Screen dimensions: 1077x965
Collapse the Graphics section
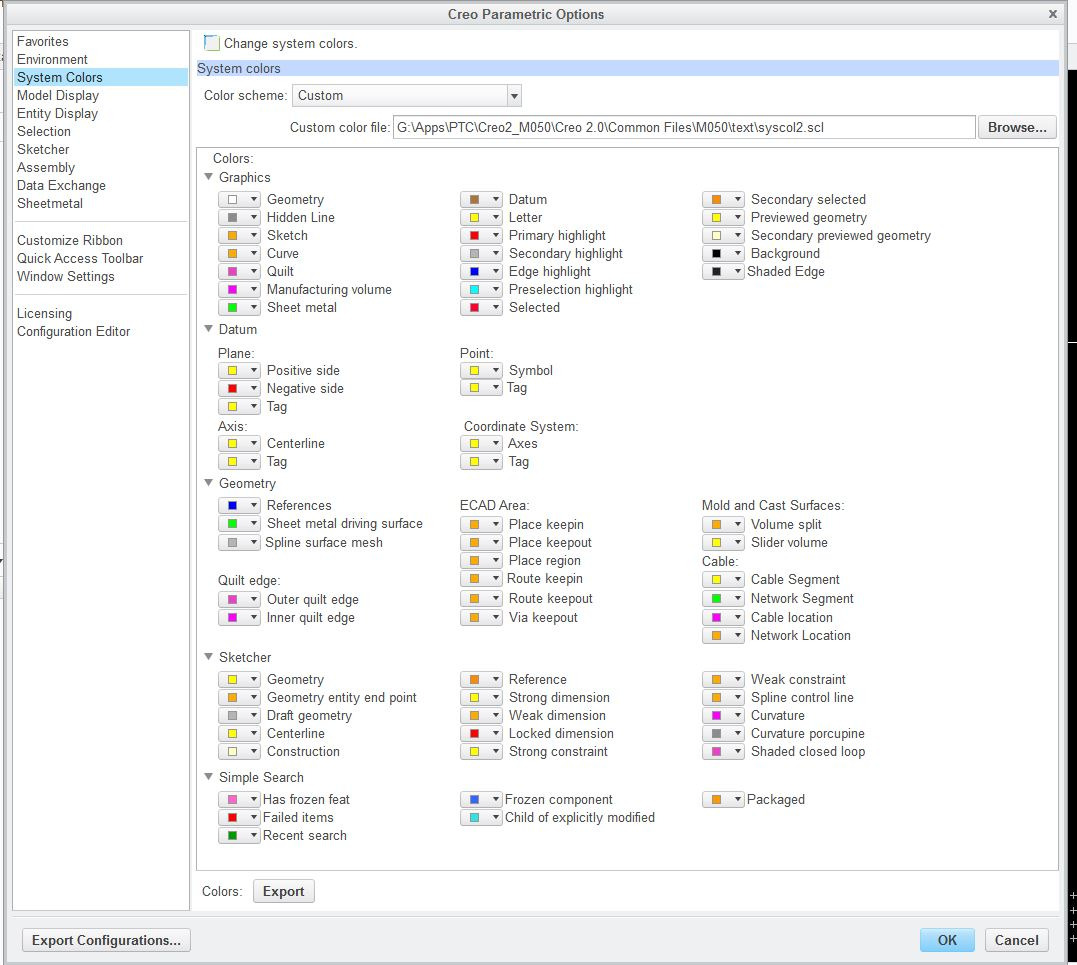point(209,177)
